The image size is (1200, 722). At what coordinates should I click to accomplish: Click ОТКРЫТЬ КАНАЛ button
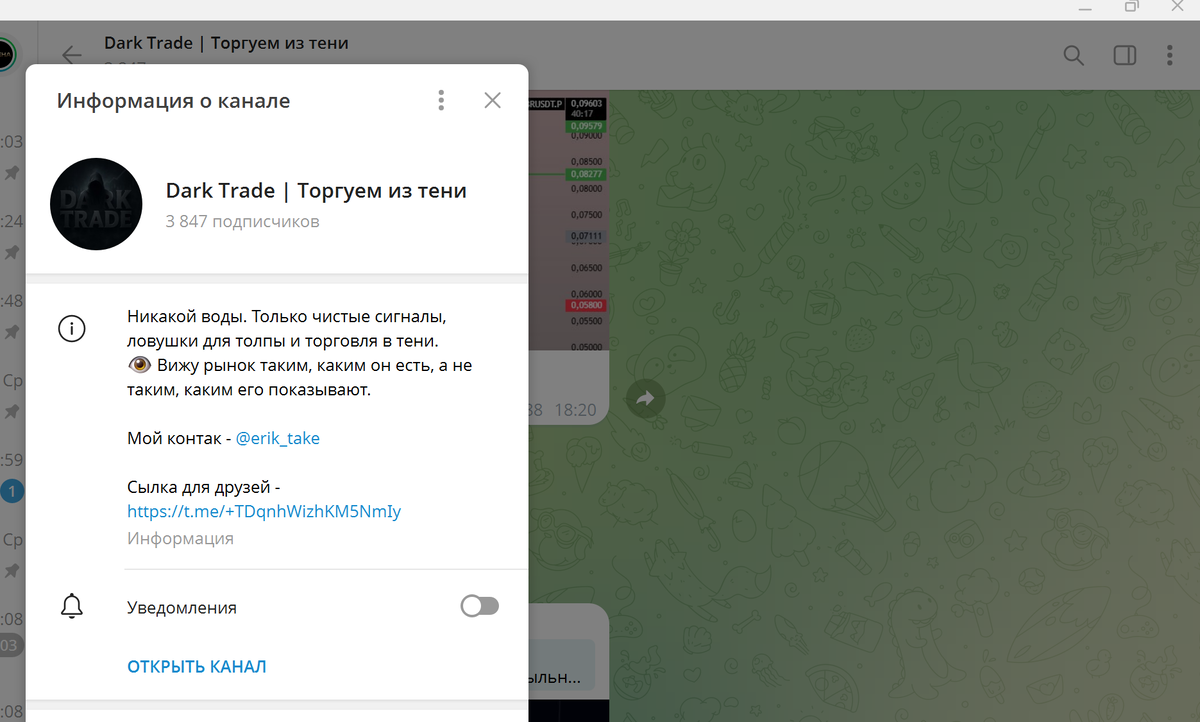197,666
